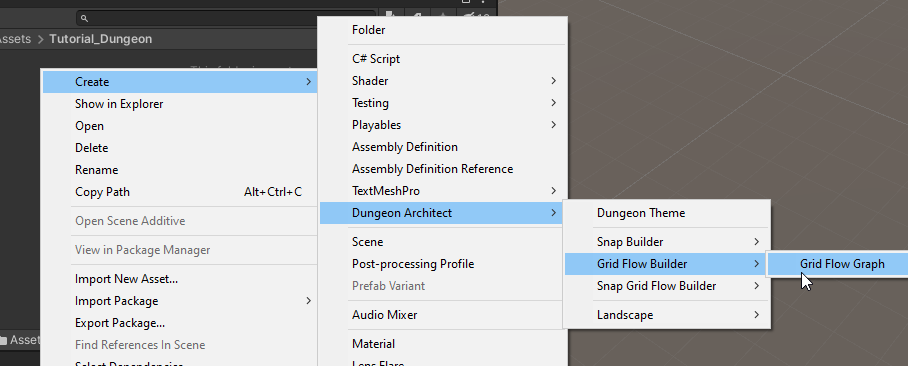Image resolution: width=908 pixels, height=366 pixels.
Task: Select Create in the context menu
Action: point(180,82)
